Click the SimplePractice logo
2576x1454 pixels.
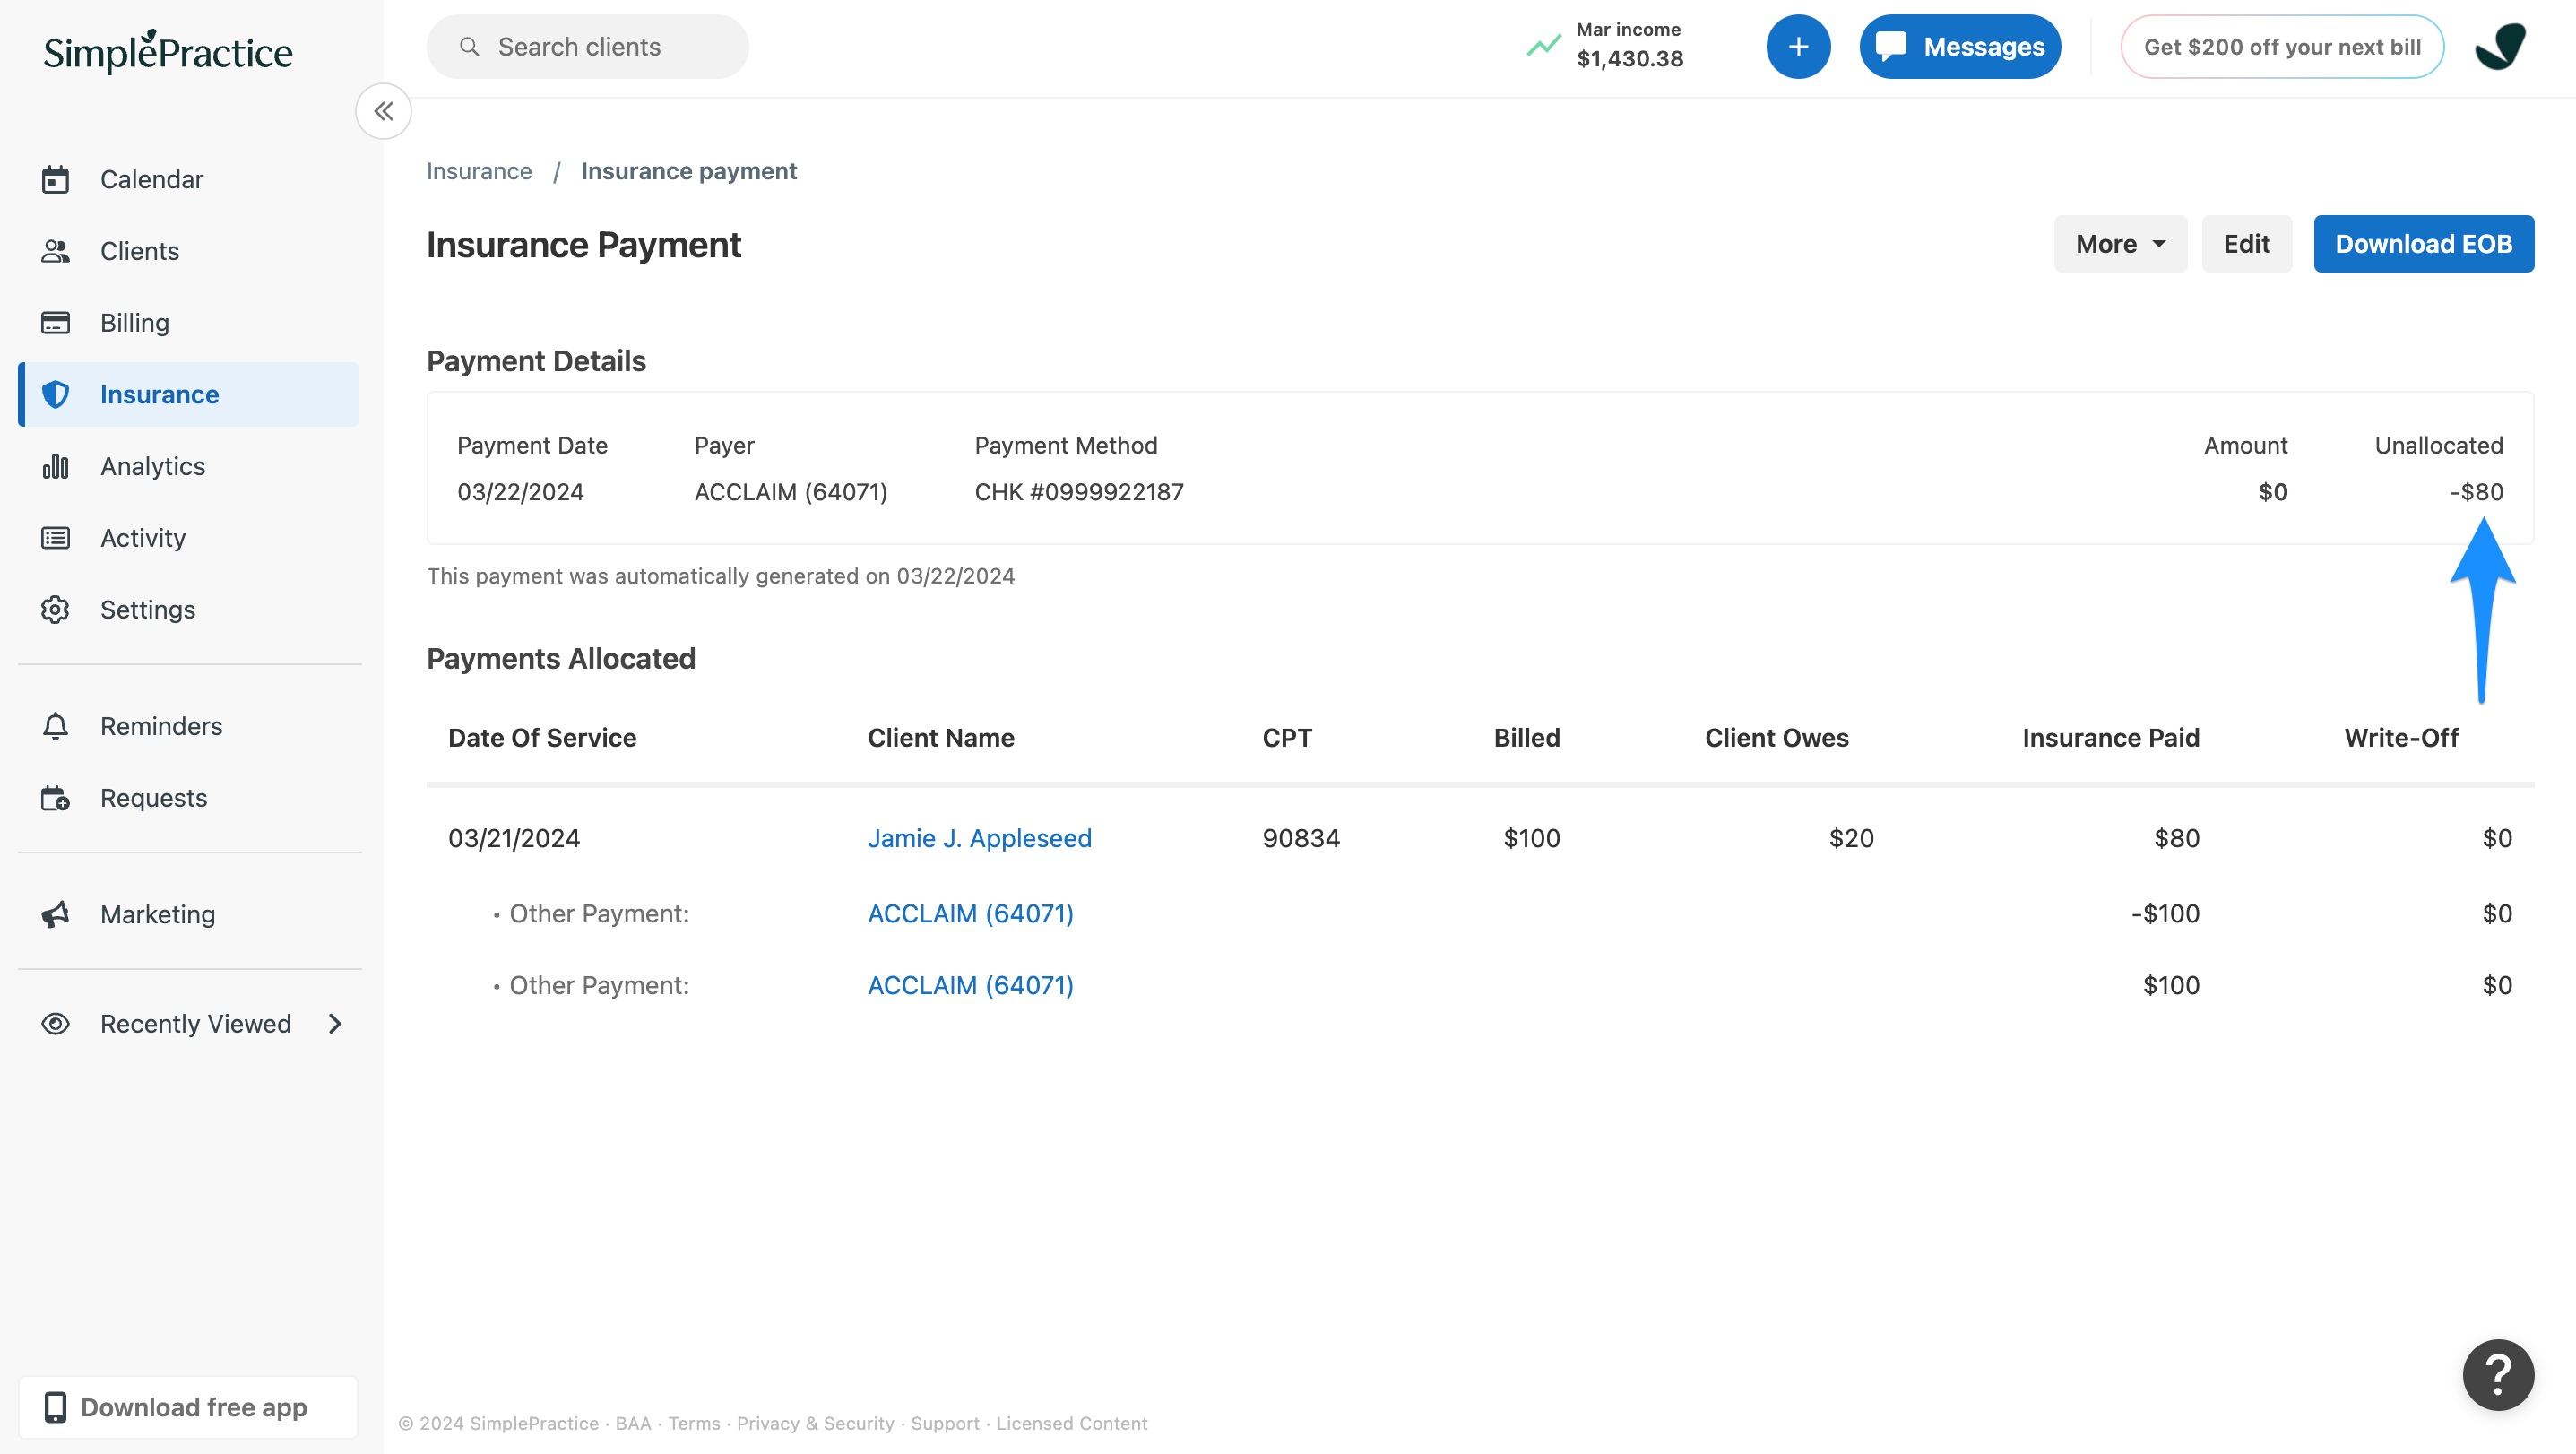pyautogui.click(x=168, y=50)
